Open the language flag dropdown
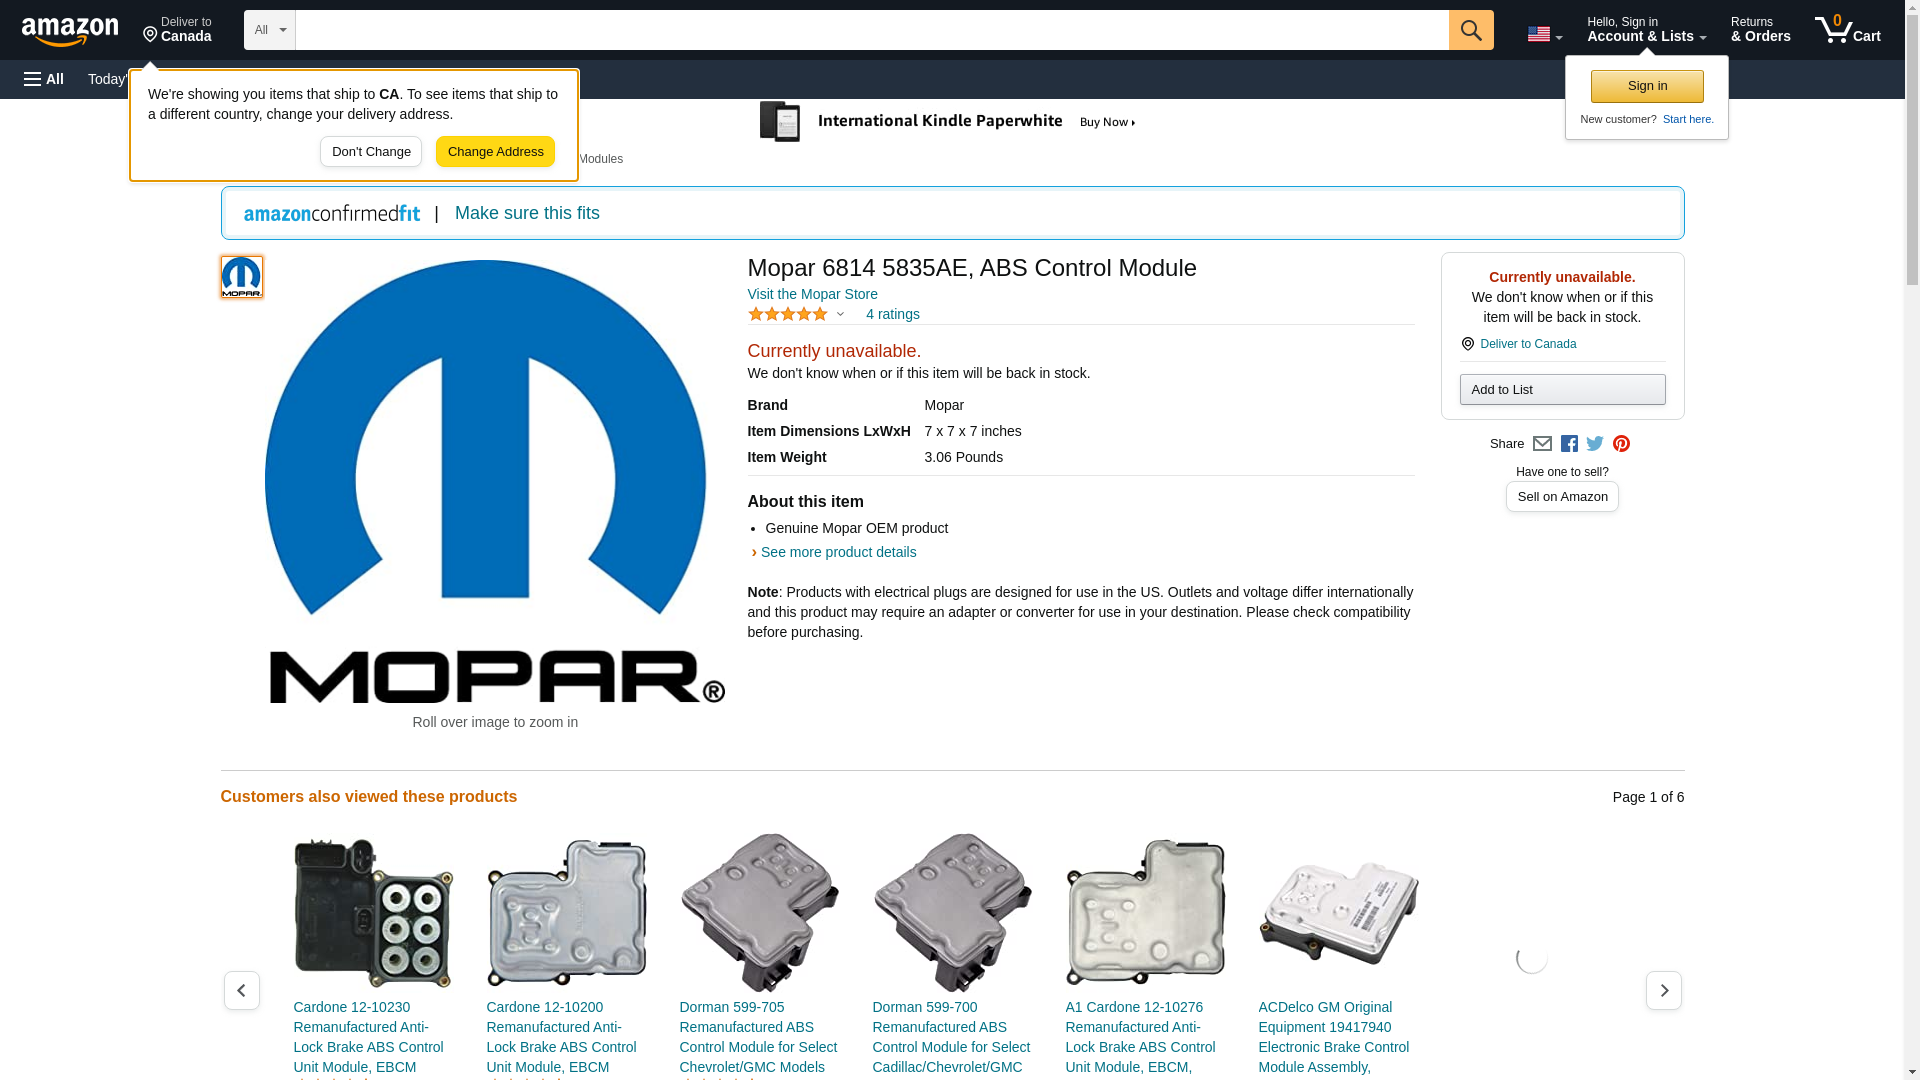Image resolution: width=1920 pixels, height=1080 pixels. [1544, 34]
